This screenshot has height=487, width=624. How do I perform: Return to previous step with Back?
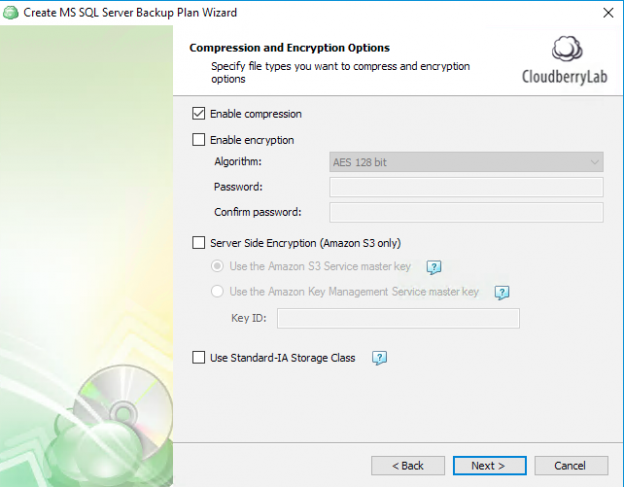point(407,465)
